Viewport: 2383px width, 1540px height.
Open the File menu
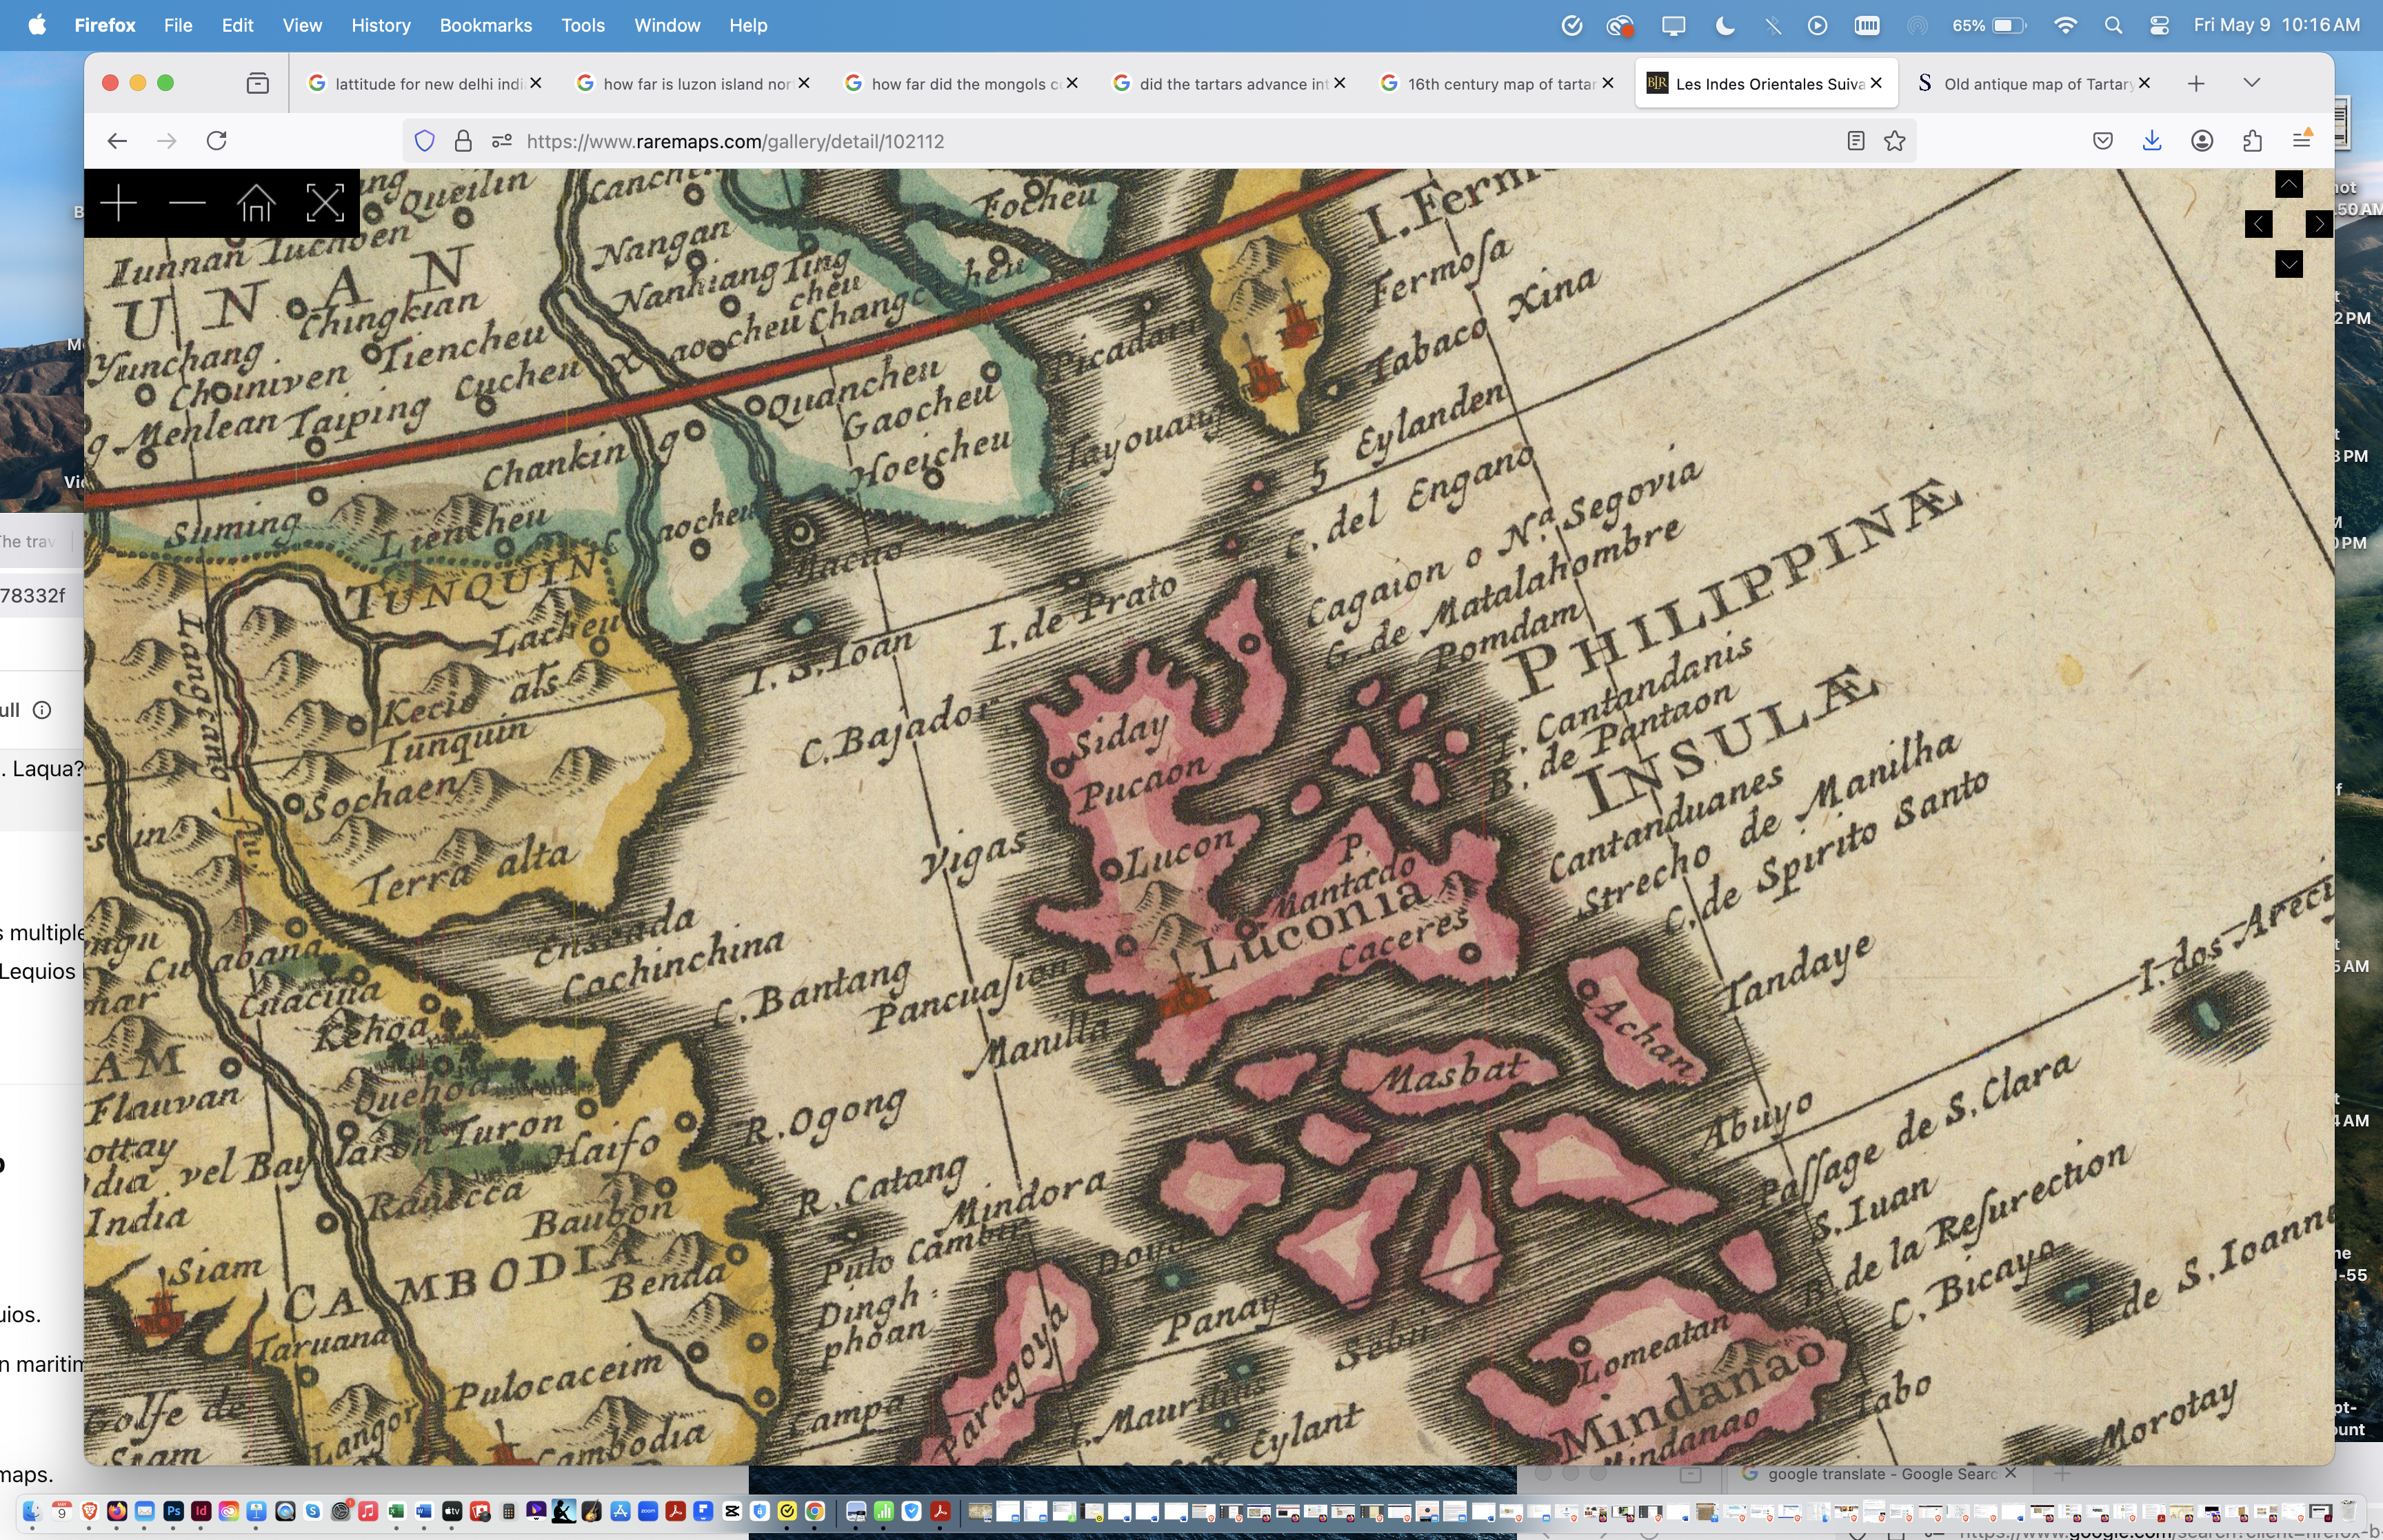[x=178, y=25]
